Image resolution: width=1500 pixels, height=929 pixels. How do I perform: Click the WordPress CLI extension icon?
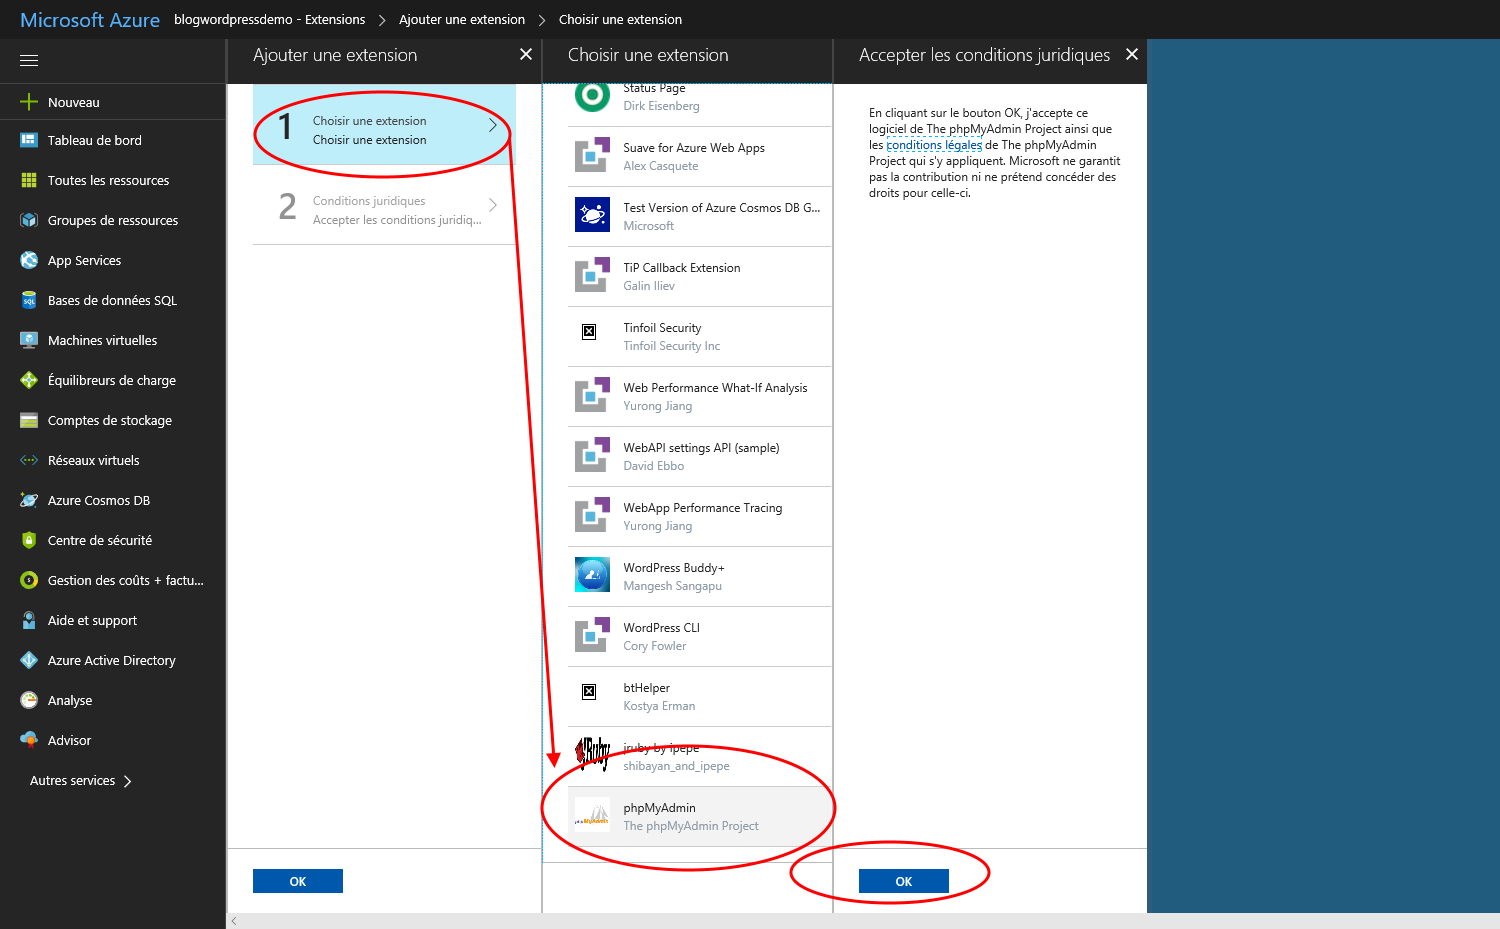click(x=592, y=635)
